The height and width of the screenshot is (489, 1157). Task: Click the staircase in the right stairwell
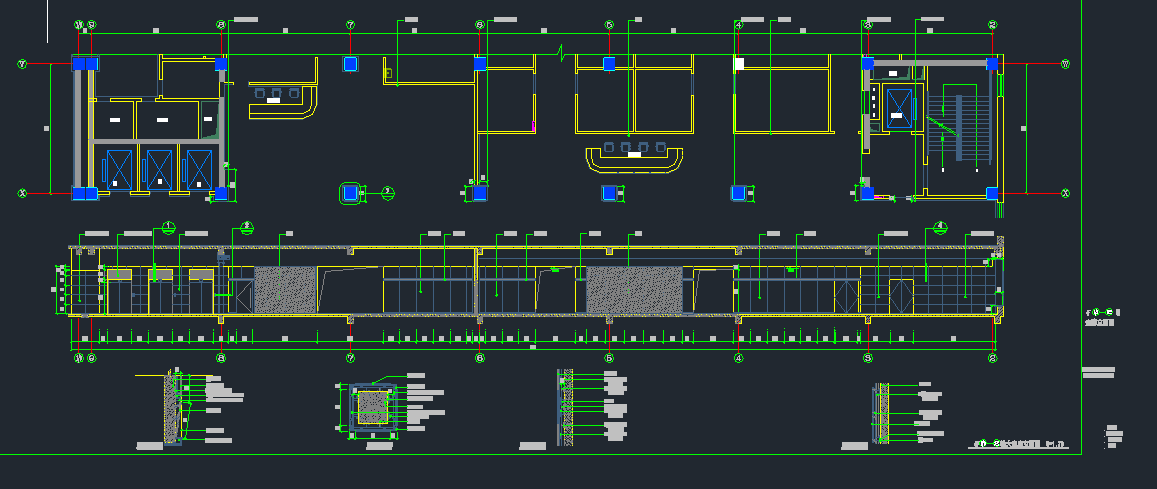958,128
